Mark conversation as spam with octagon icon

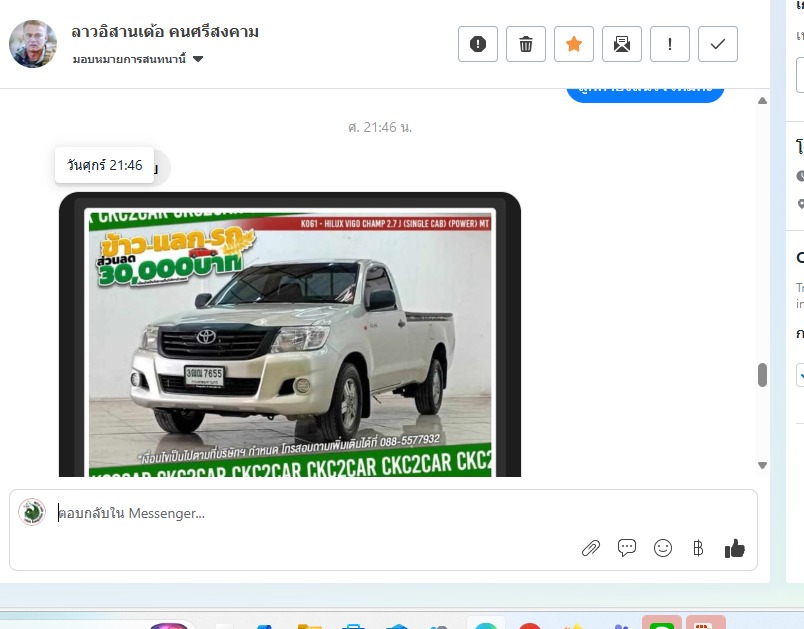[x=478, y=44]
